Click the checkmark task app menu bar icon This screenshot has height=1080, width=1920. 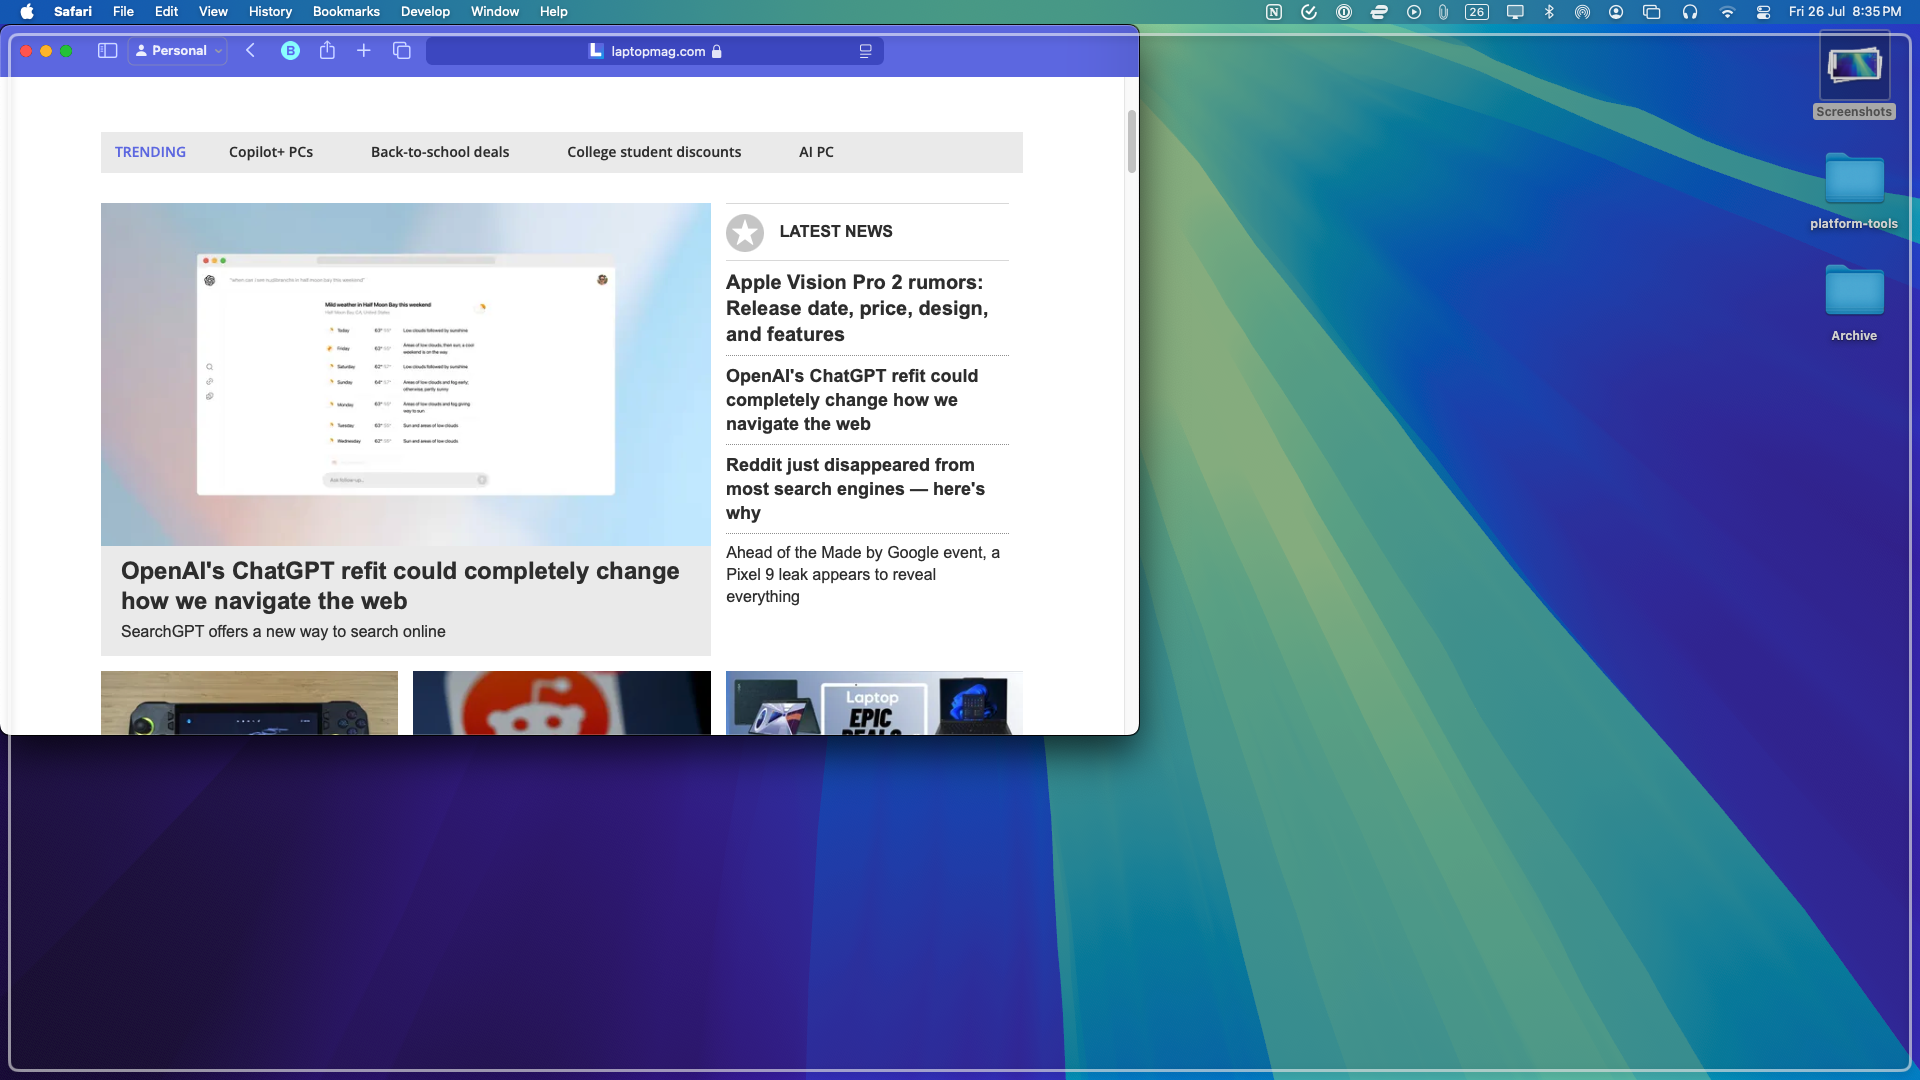1309,12
